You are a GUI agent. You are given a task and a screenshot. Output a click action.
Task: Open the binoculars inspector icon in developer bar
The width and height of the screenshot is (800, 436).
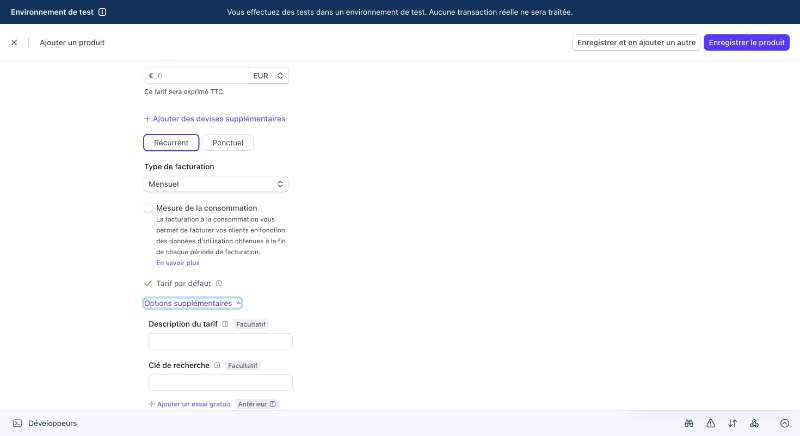pyautogui.click(x=689, y=423)
